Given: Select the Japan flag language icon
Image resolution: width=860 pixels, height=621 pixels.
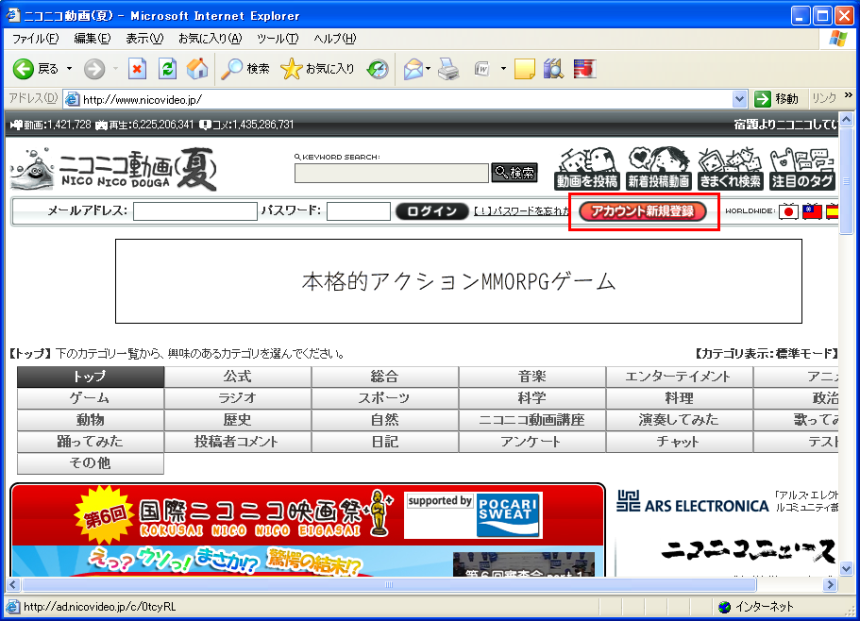Looking at the screenshot, I should click(x=789, y=212).
